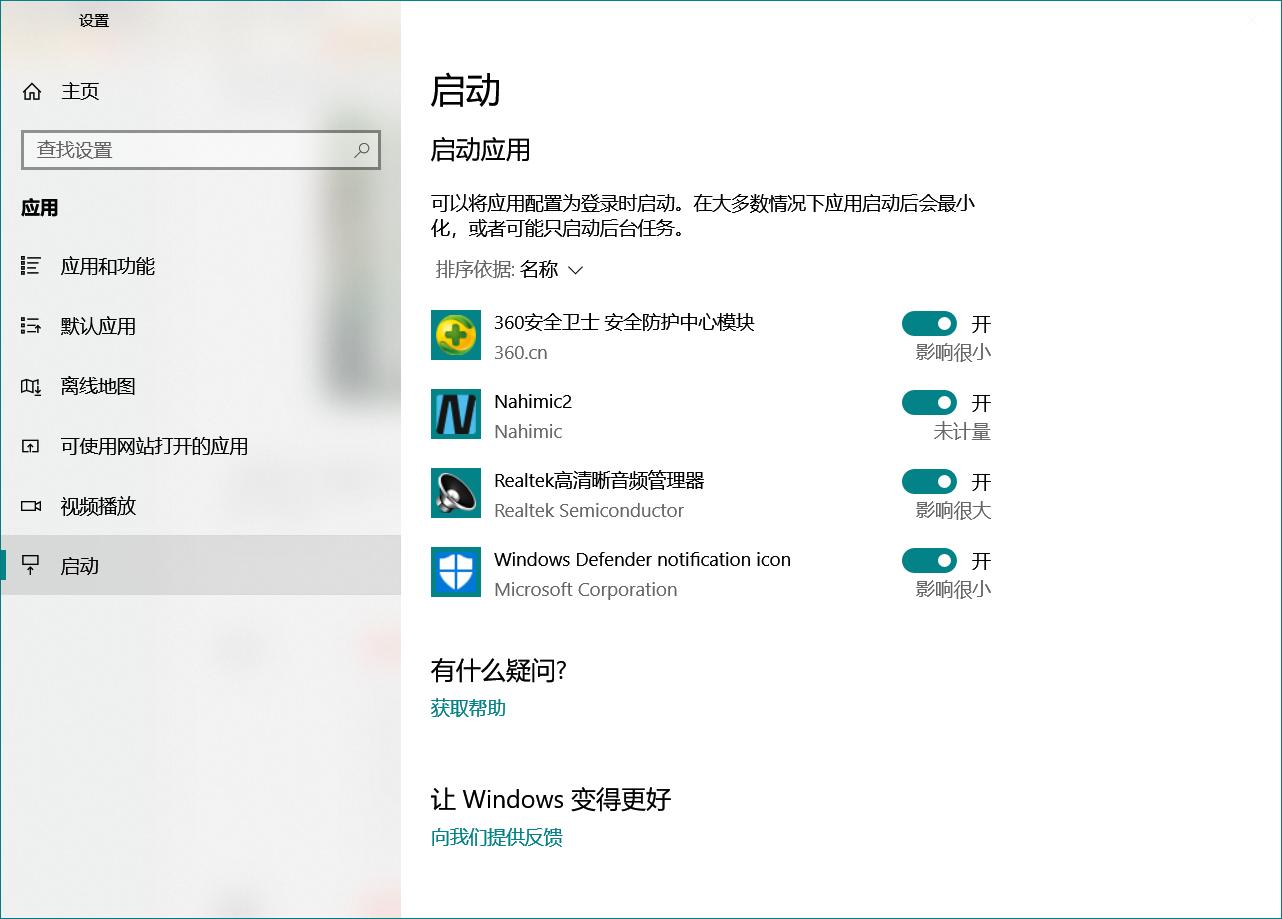Click the Windows Defender shield icon
Viewport: 1282px width, 919px height.
tap(456, 572)
